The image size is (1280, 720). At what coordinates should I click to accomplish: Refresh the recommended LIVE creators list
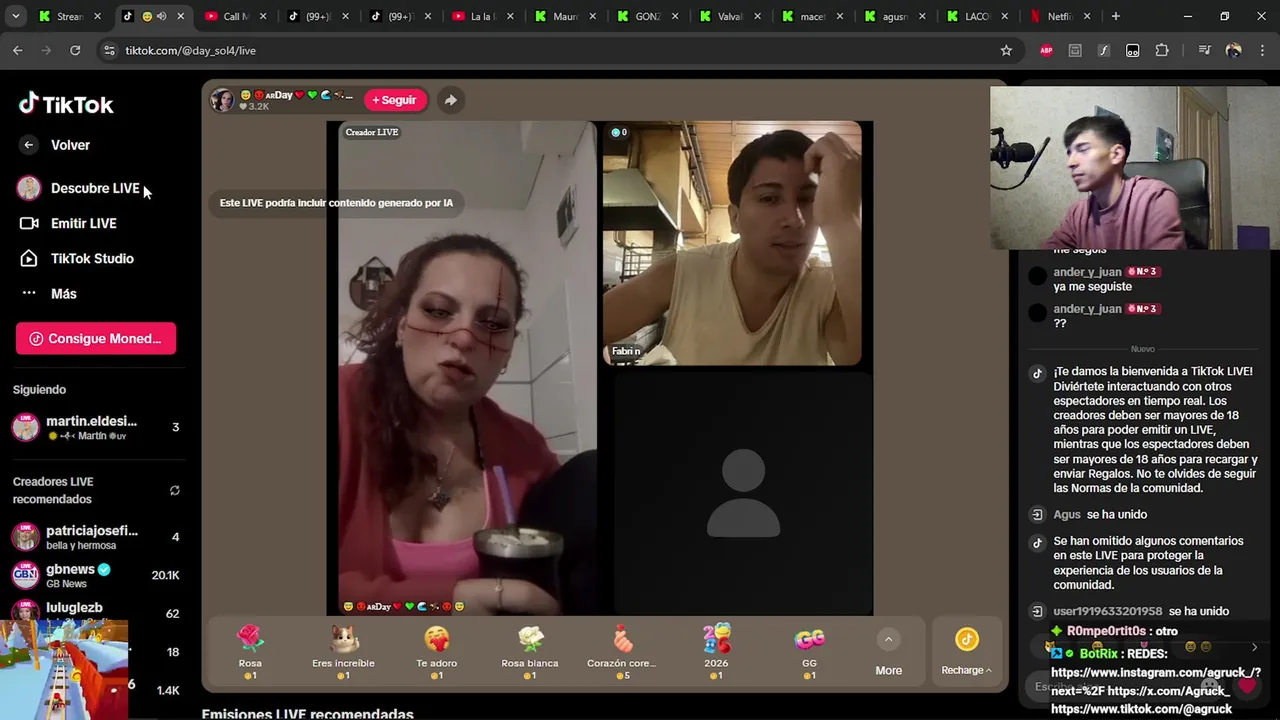pyautogui.click(x=175, y=490)
